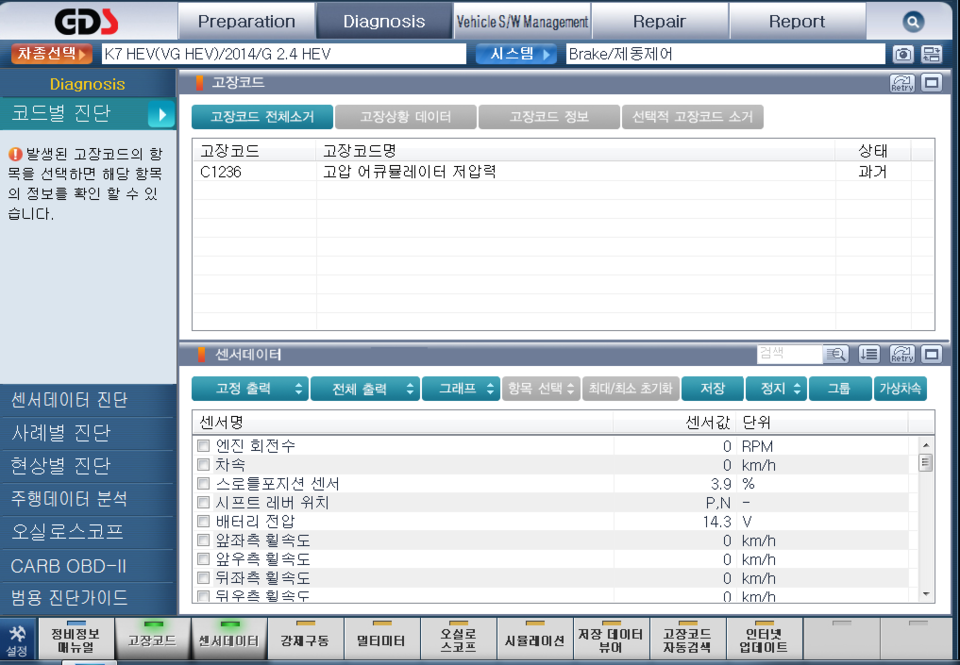Select 사례별 진단 in sidebar
This screenshot has height=665, width=960.
point(88,433)
